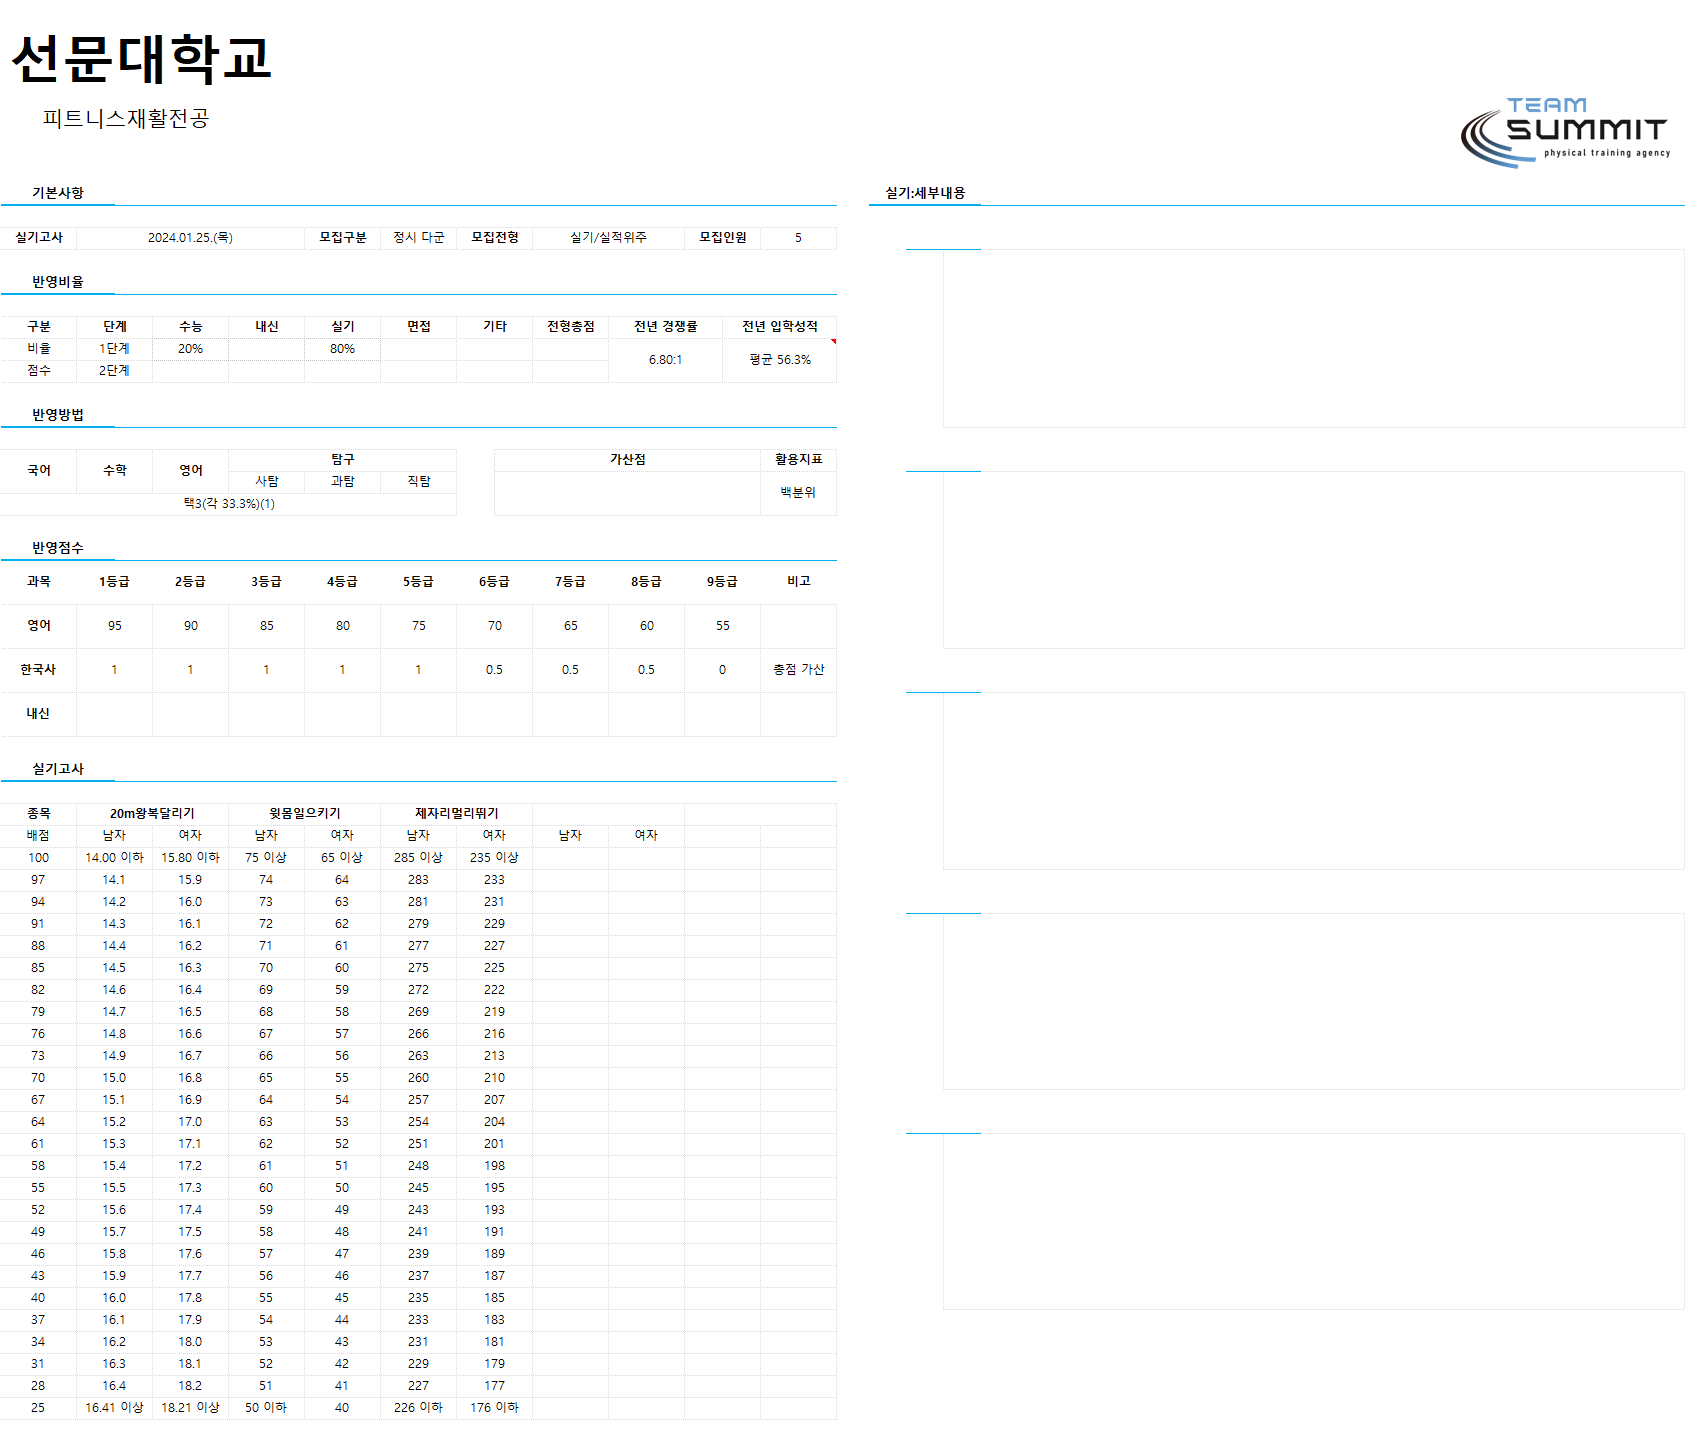Image resolution: width=1685 pixels, height=1442 pixels.
Task: Click the 80% 실기 ratio cell
Action: (x=342, y=349)
